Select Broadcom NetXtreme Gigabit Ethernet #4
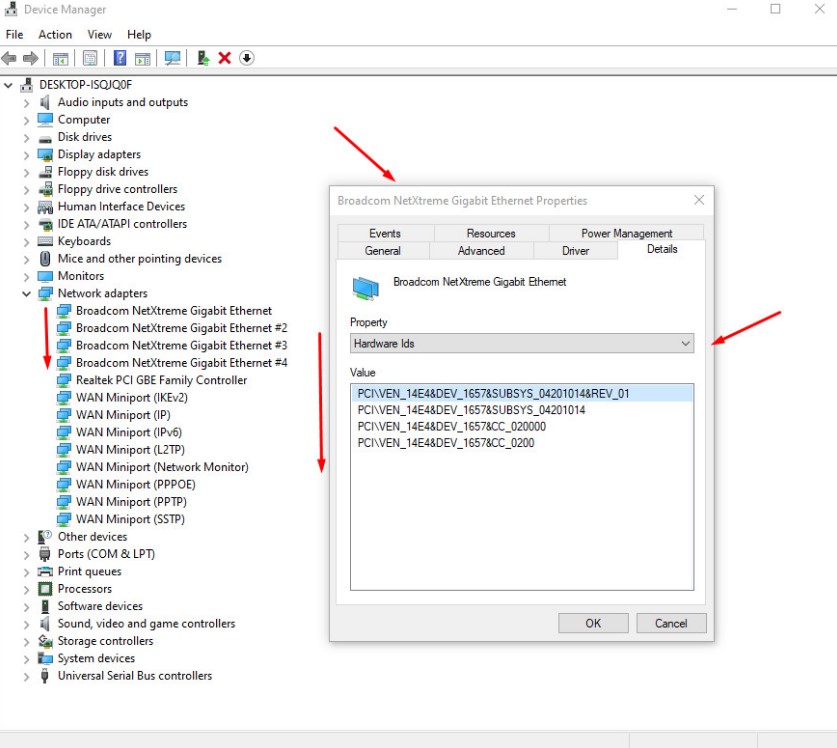Viewport: 837px width, 748px height. click(x=181, y=363)
